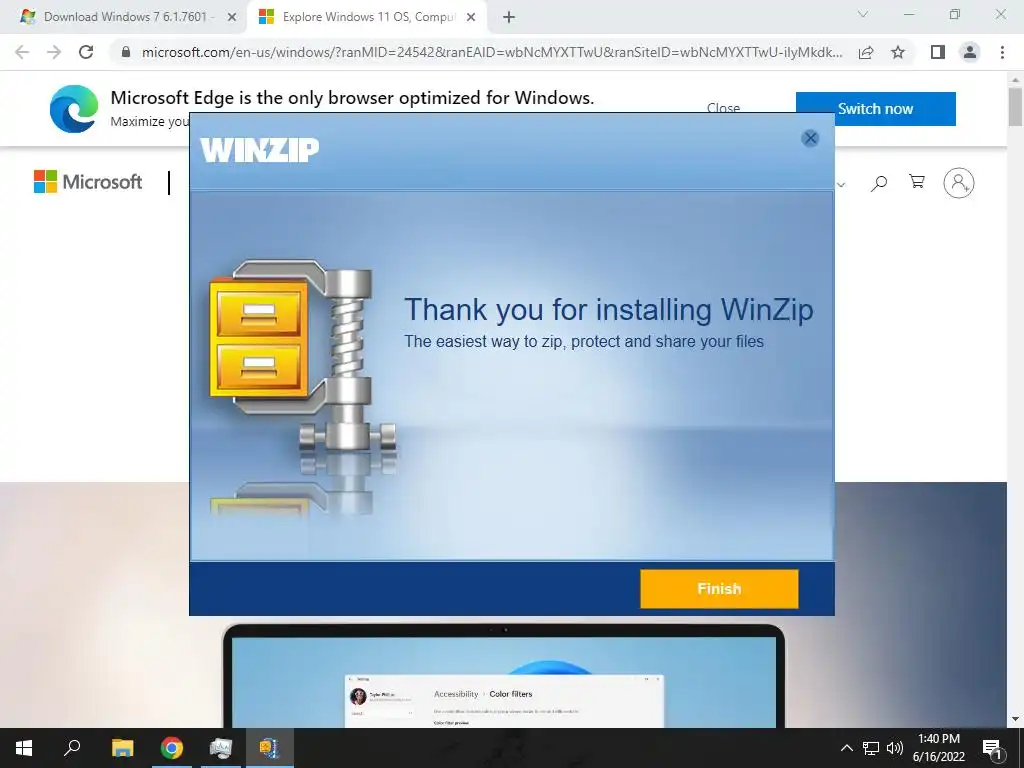This screenshot has height=768, width=1024.
Task: Open taskbar search magnifier
Action: click(72, 748)
